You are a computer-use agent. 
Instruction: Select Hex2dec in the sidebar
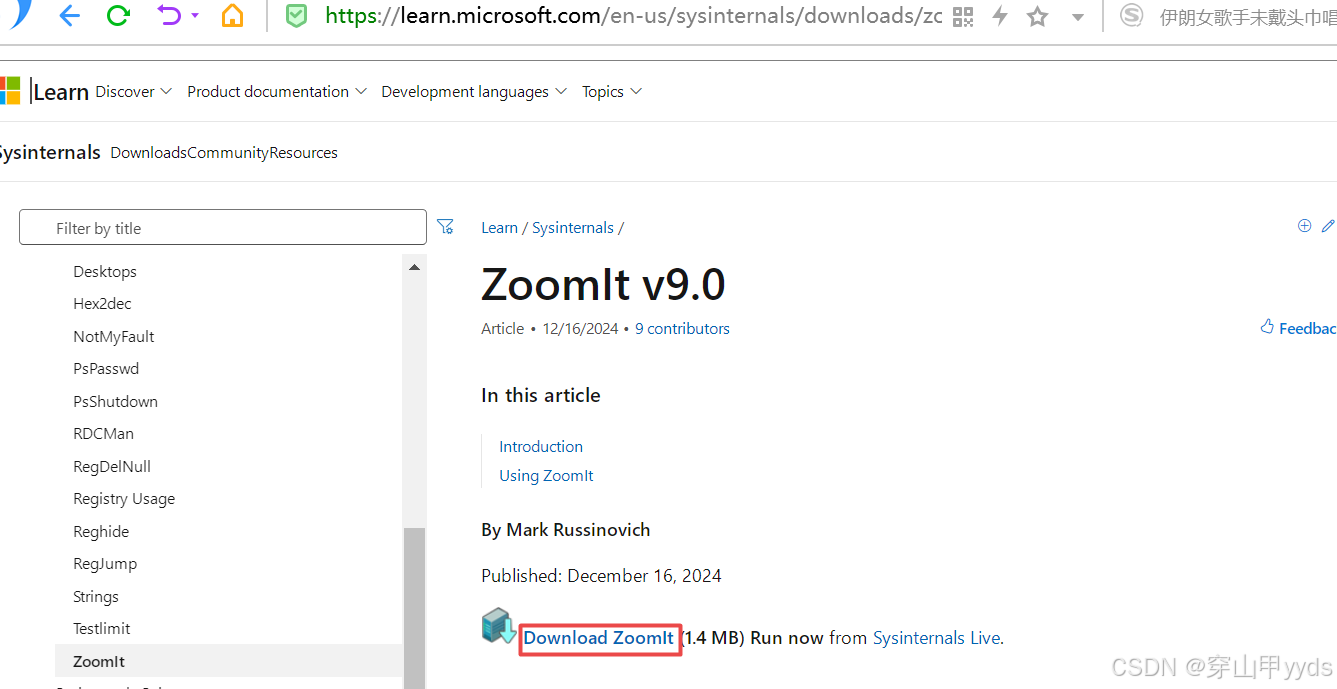(x=102, y=303)
